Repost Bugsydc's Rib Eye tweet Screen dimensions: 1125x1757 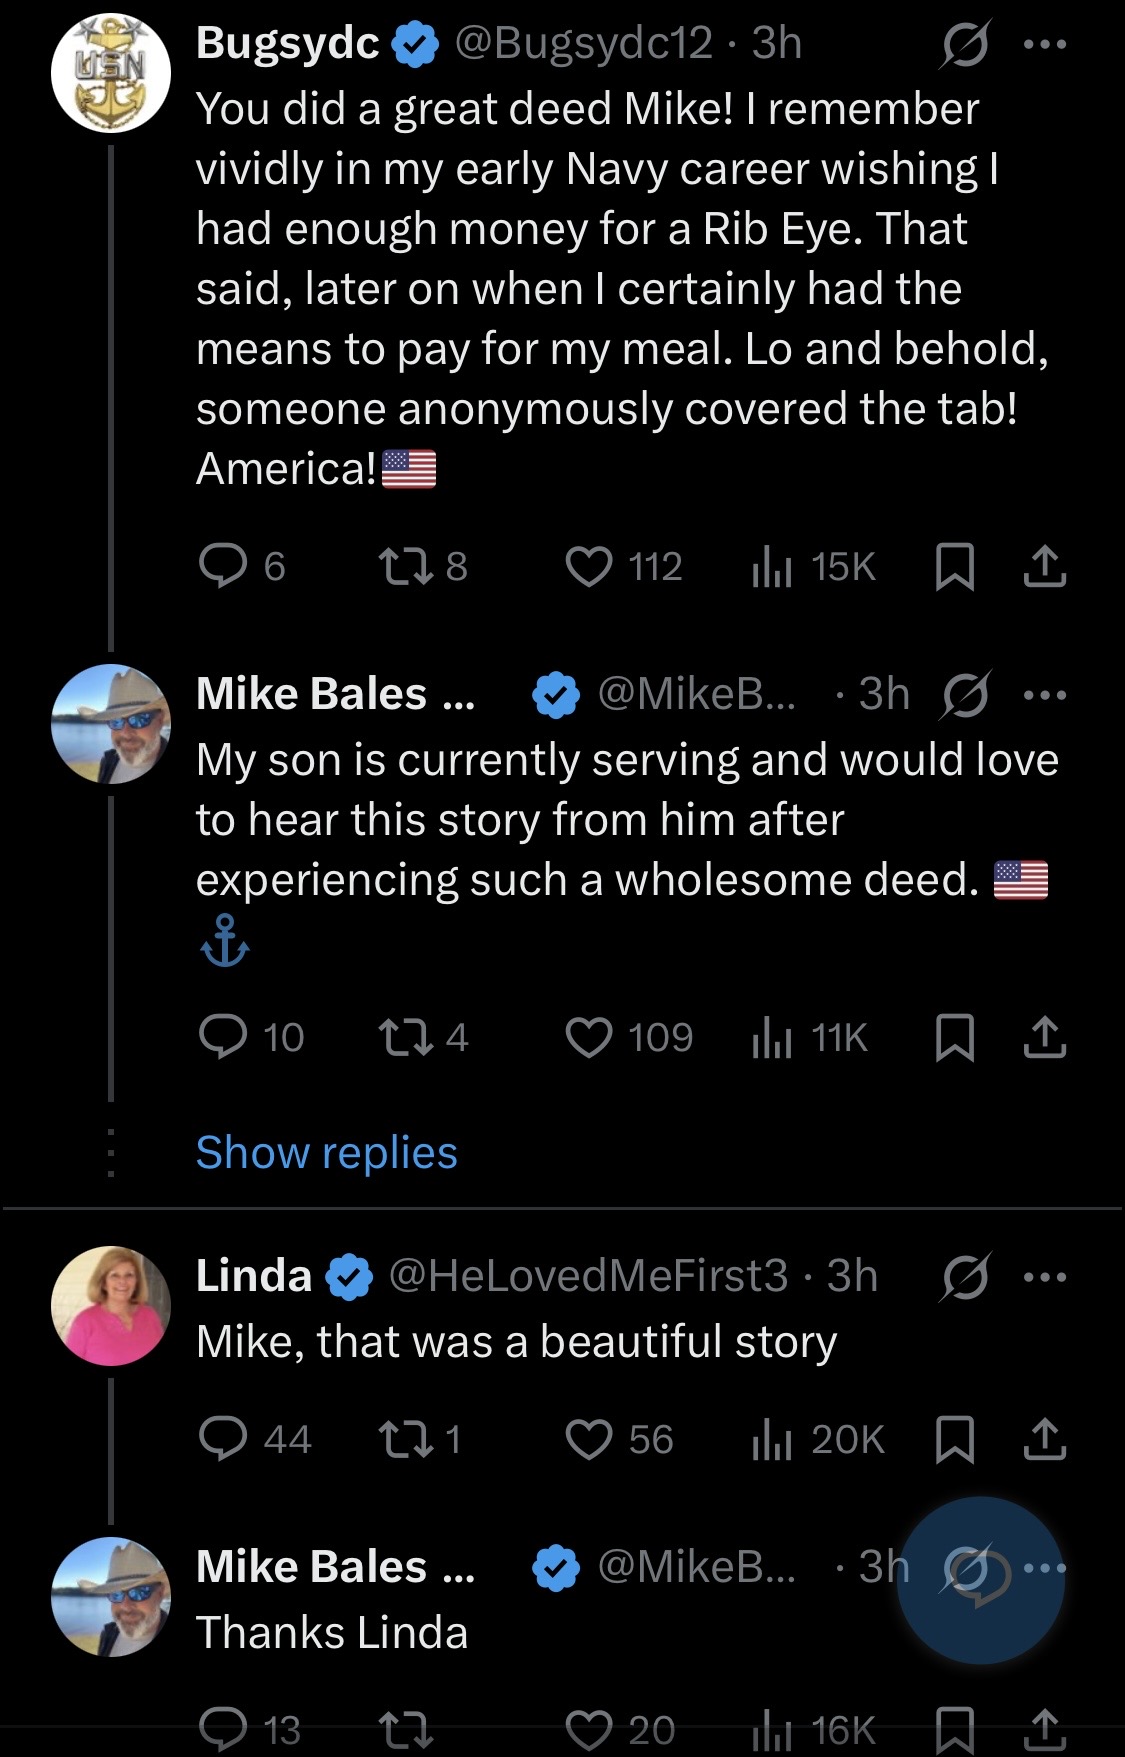[405, 566]
